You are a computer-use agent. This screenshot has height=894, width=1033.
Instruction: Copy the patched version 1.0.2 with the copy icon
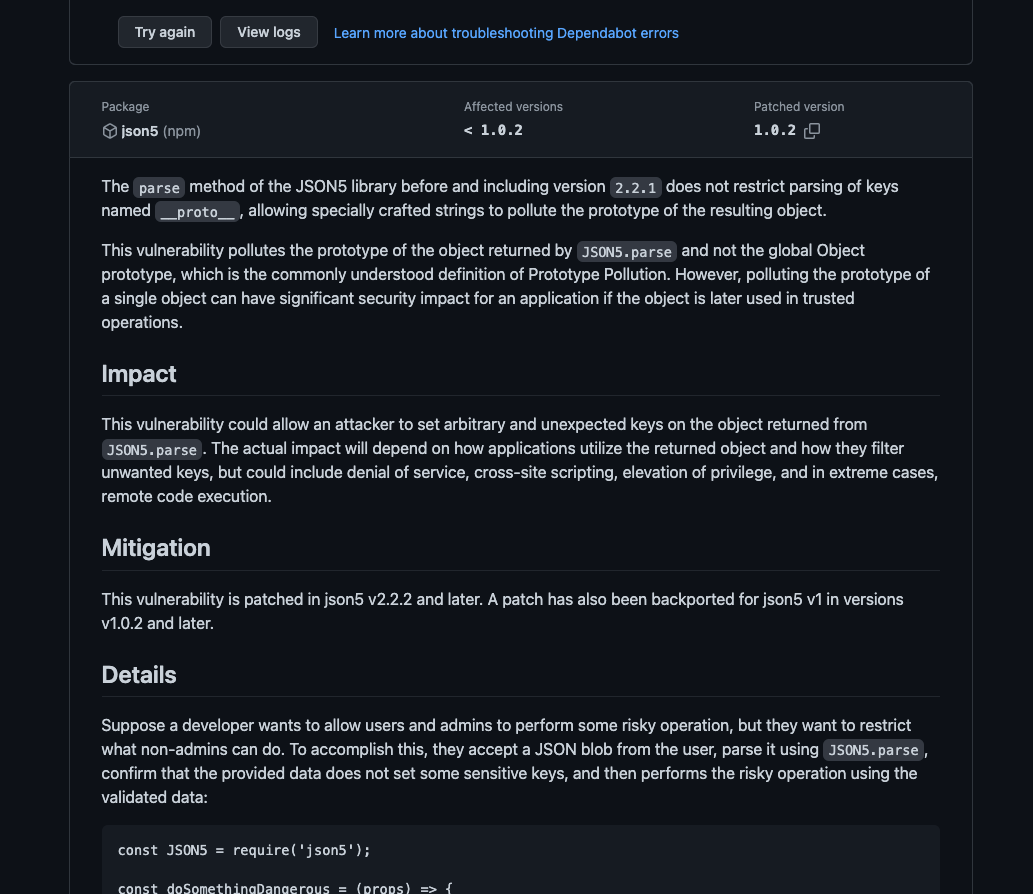click(x=812, y=131)
